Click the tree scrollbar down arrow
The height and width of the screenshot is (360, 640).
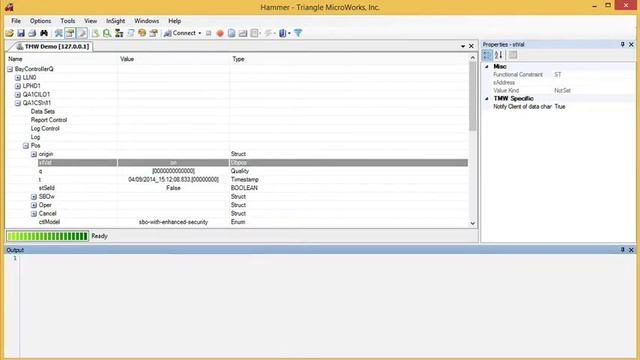(x=473, y=223)
